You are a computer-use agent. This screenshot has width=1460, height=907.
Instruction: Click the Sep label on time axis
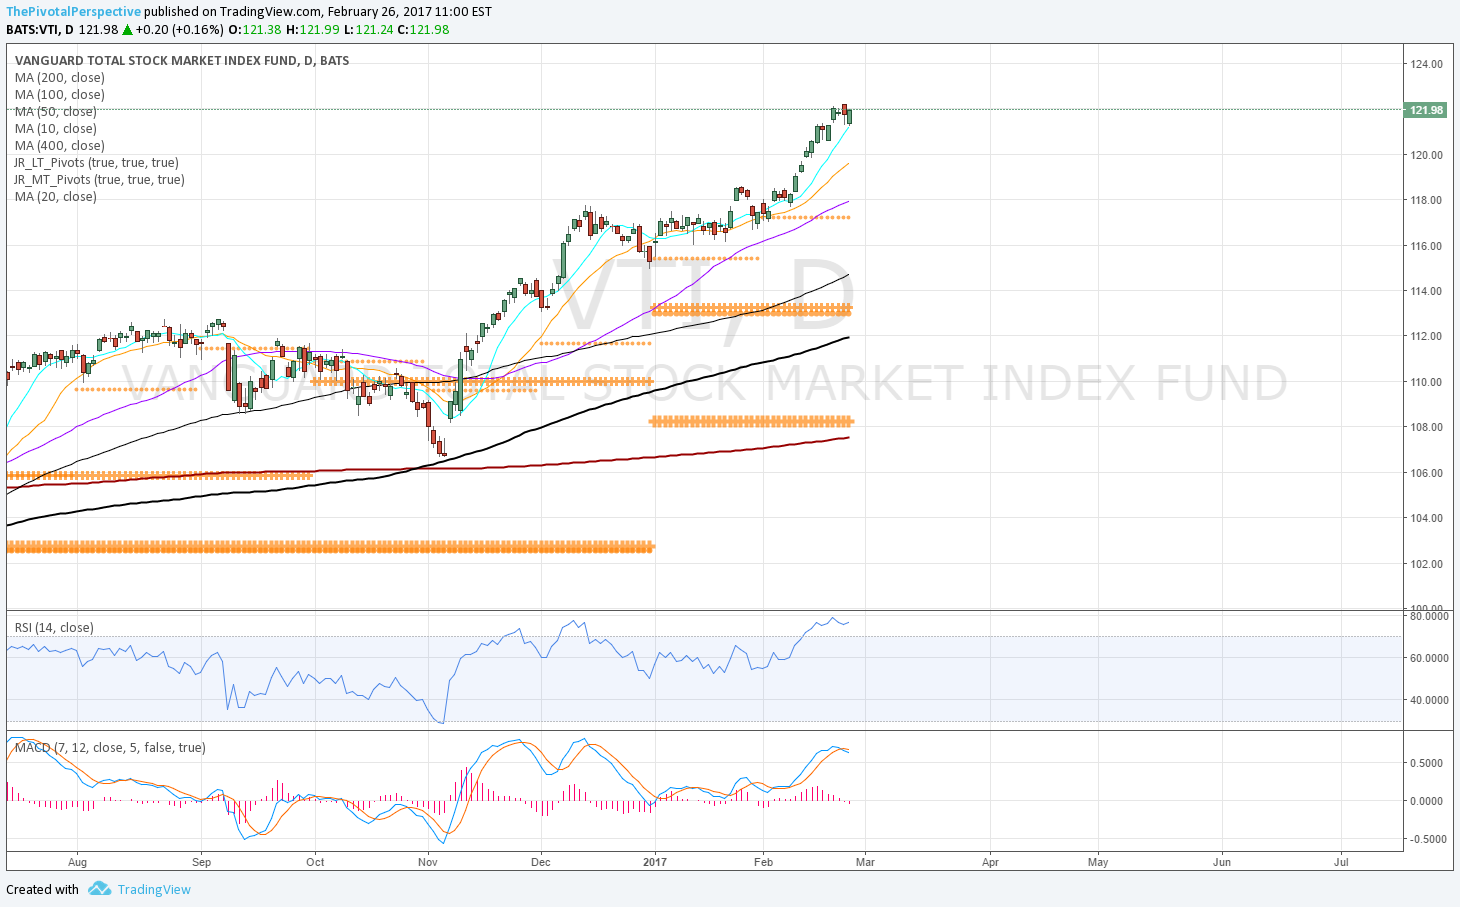click(201, 862)
